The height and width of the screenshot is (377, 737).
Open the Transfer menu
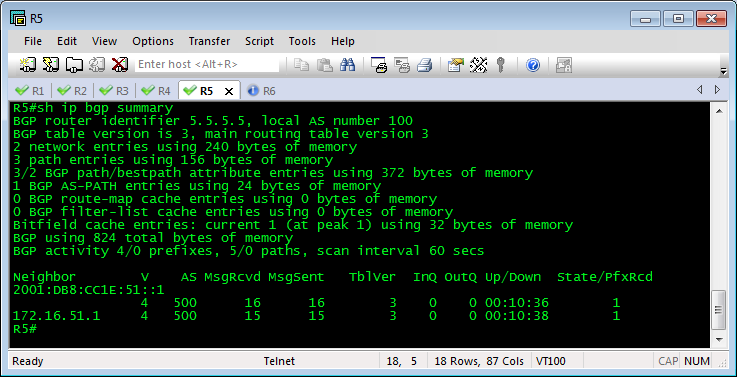point(209,41)
